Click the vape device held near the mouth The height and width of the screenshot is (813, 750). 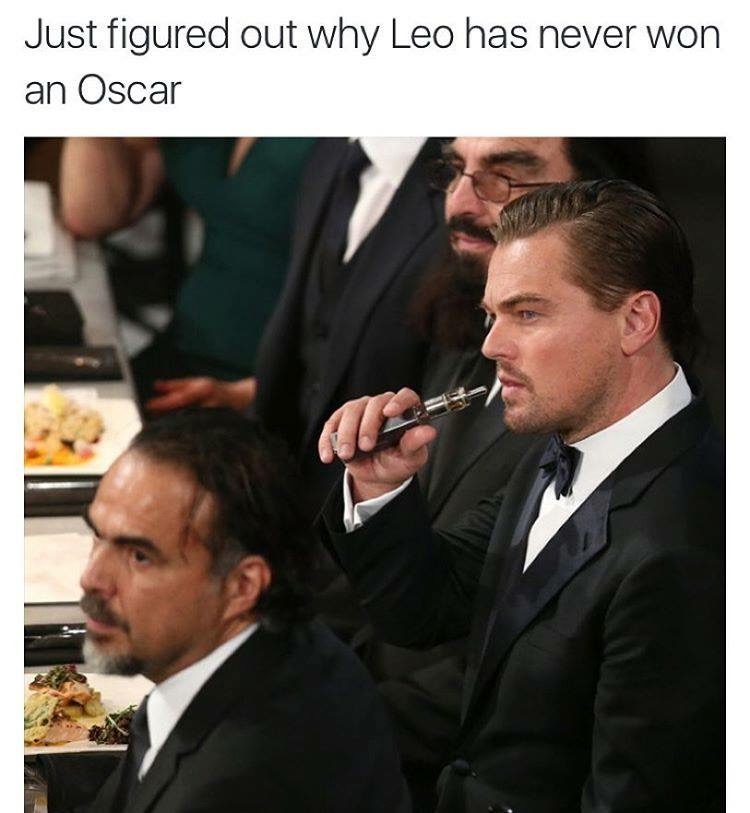(x=410, y=421)
